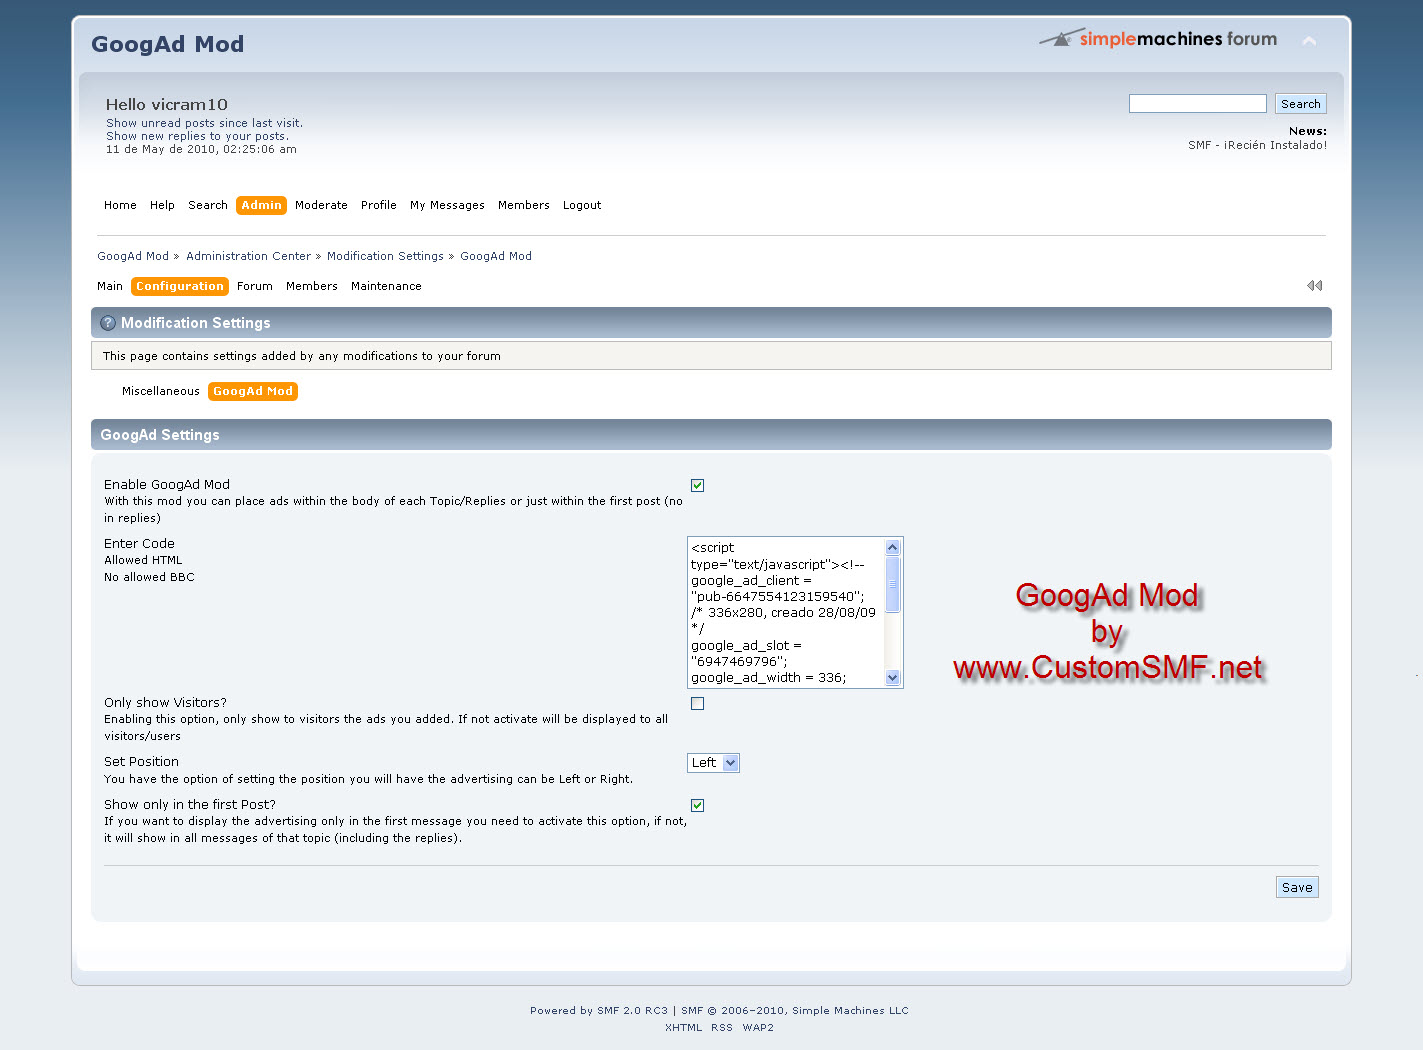This screenshot has height=1050, width=1423.
Task: Click the www.CustomSMF.net banner text
Action: tap(1108, 667)
